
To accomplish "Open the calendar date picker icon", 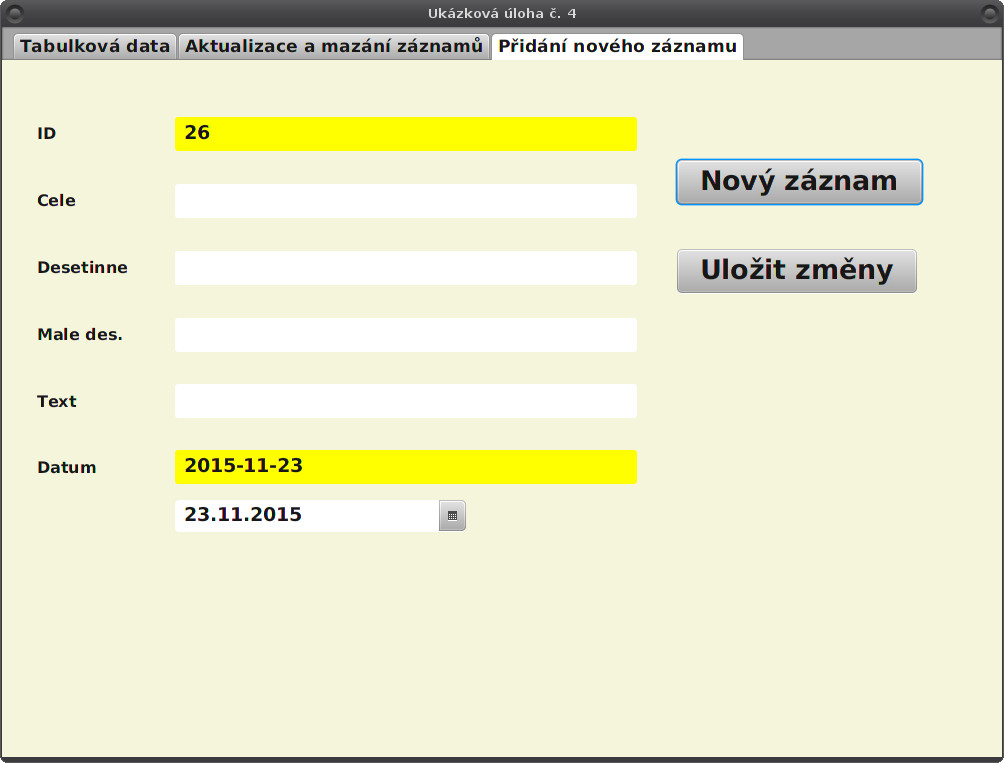I will 452,515.
